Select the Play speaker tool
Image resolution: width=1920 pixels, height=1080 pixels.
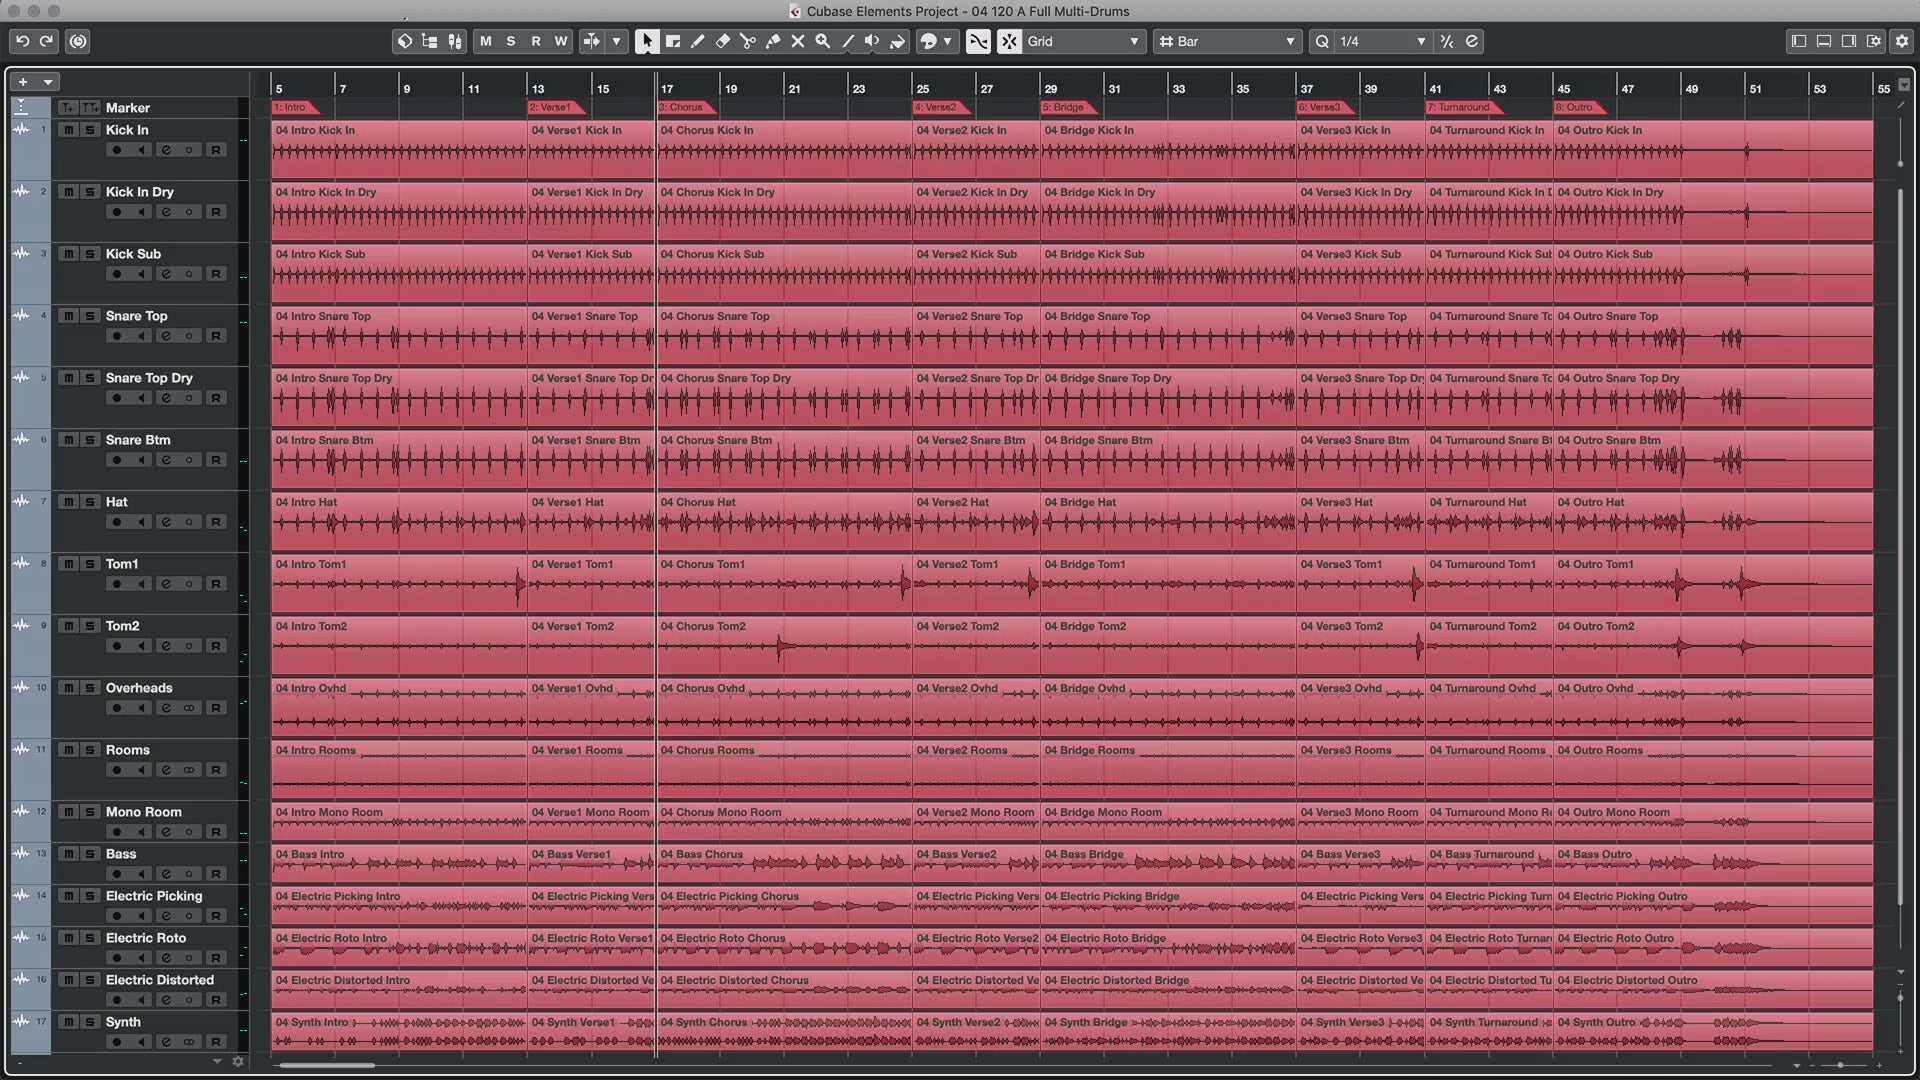[872, 41]
